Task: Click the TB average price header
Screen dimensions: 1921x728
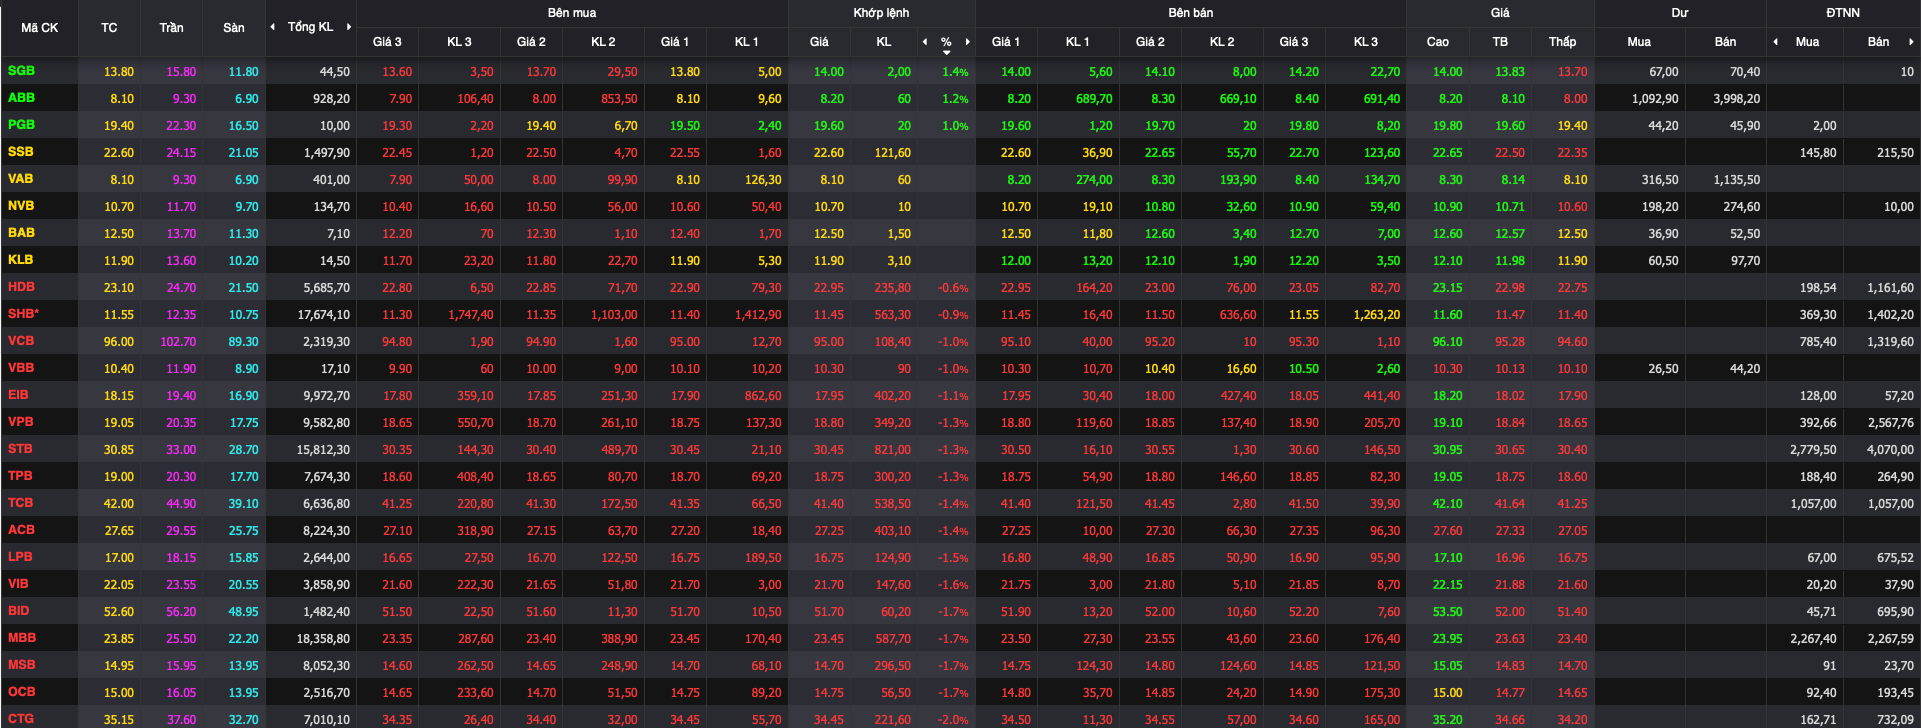Action: pyautogui.click(x=1500, y=42)
